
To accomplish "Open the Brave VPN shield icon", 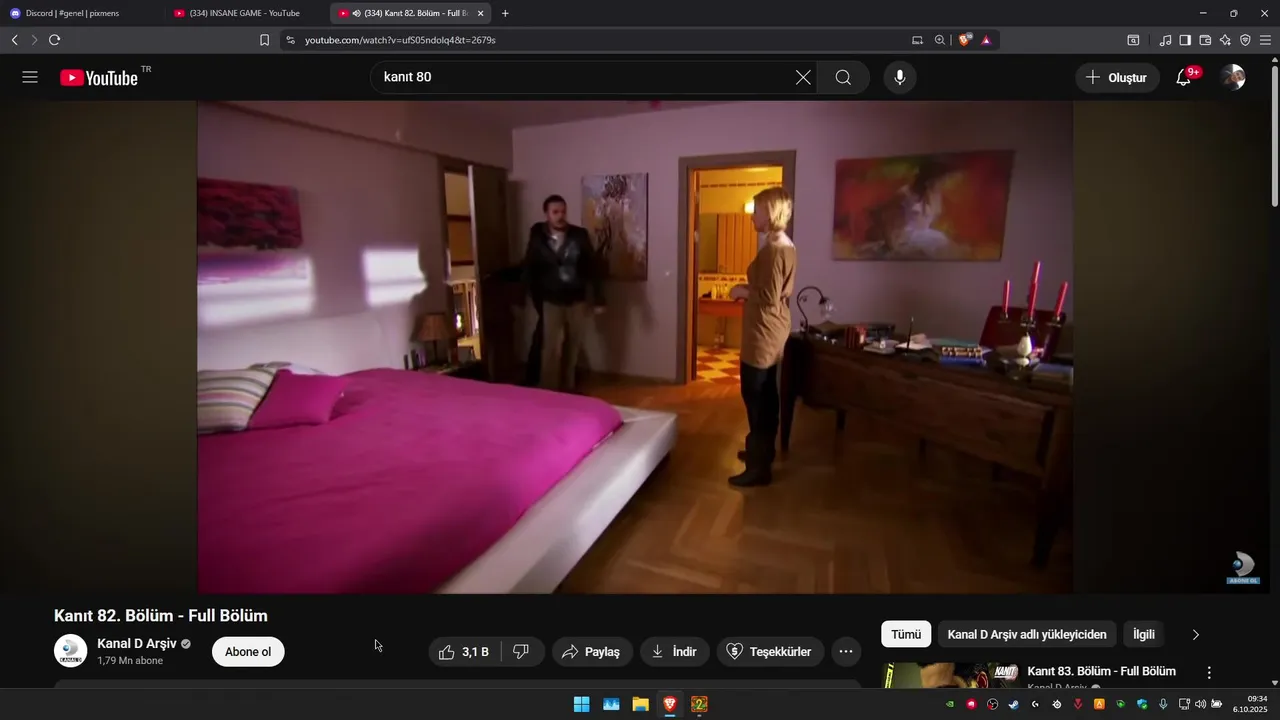I will pos(1245,40).
